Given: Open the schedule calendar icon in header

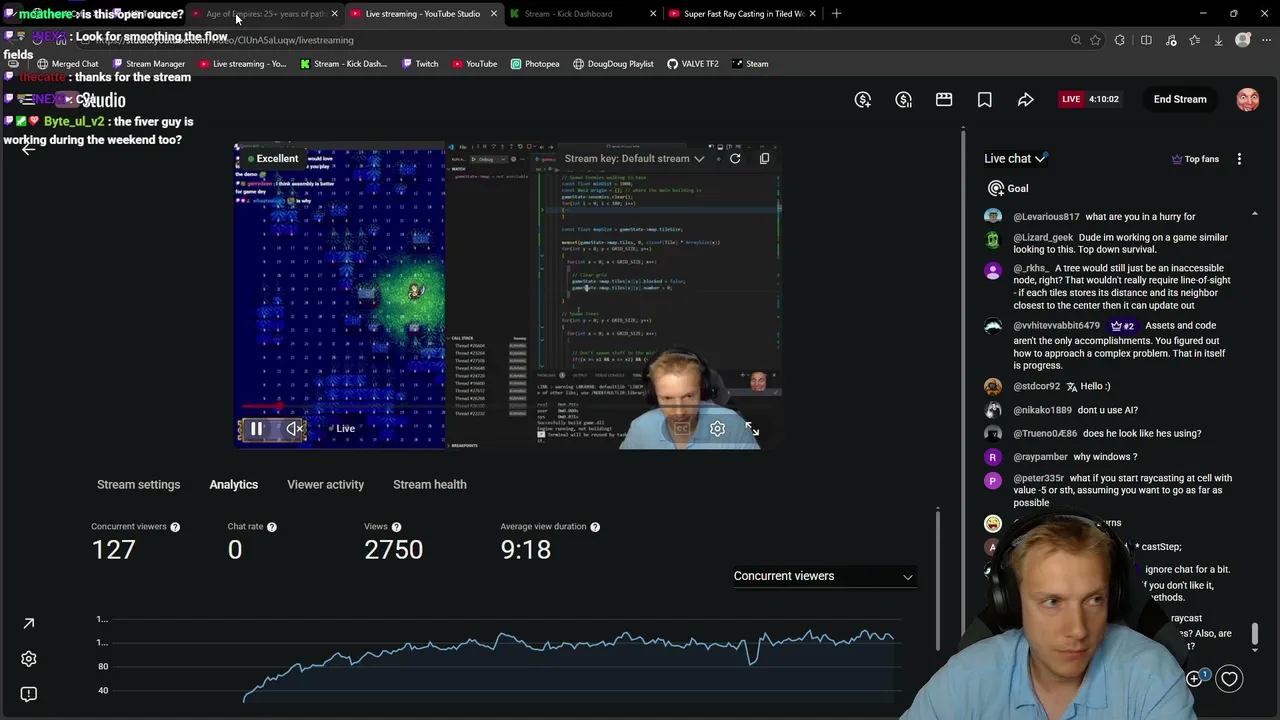Looking at the screenshot, I should click(944, 99).
